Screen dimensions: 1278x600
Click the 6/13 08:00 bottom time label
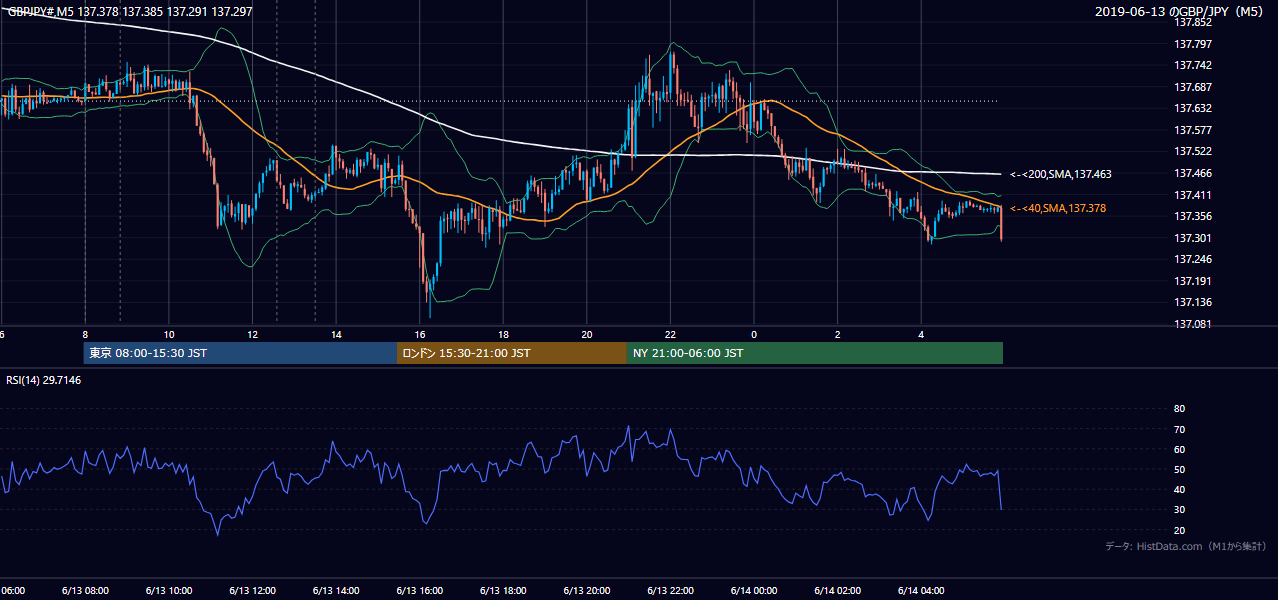(84, 590)
